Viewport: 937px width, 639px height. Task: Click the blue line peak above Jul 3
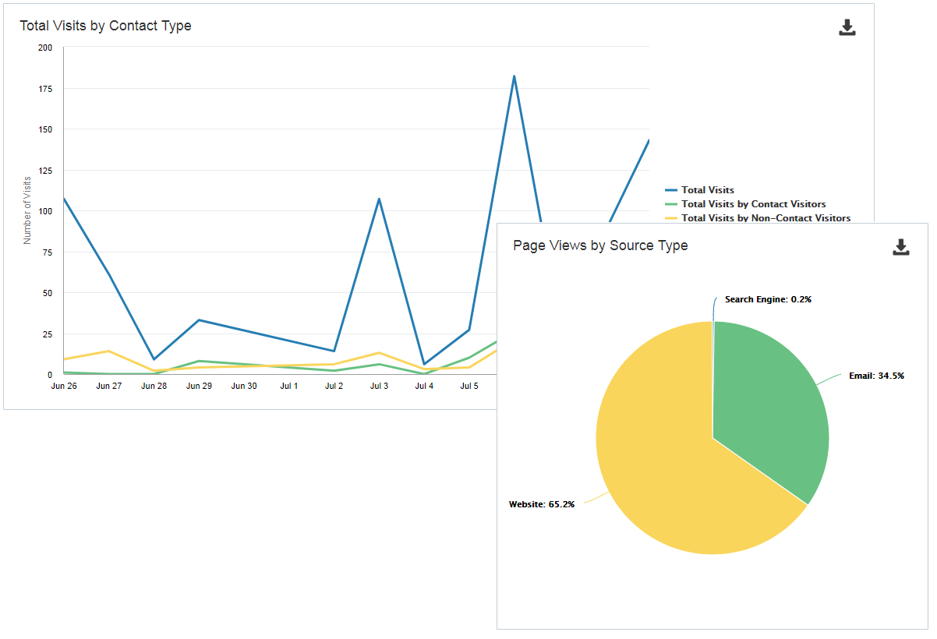379,199
